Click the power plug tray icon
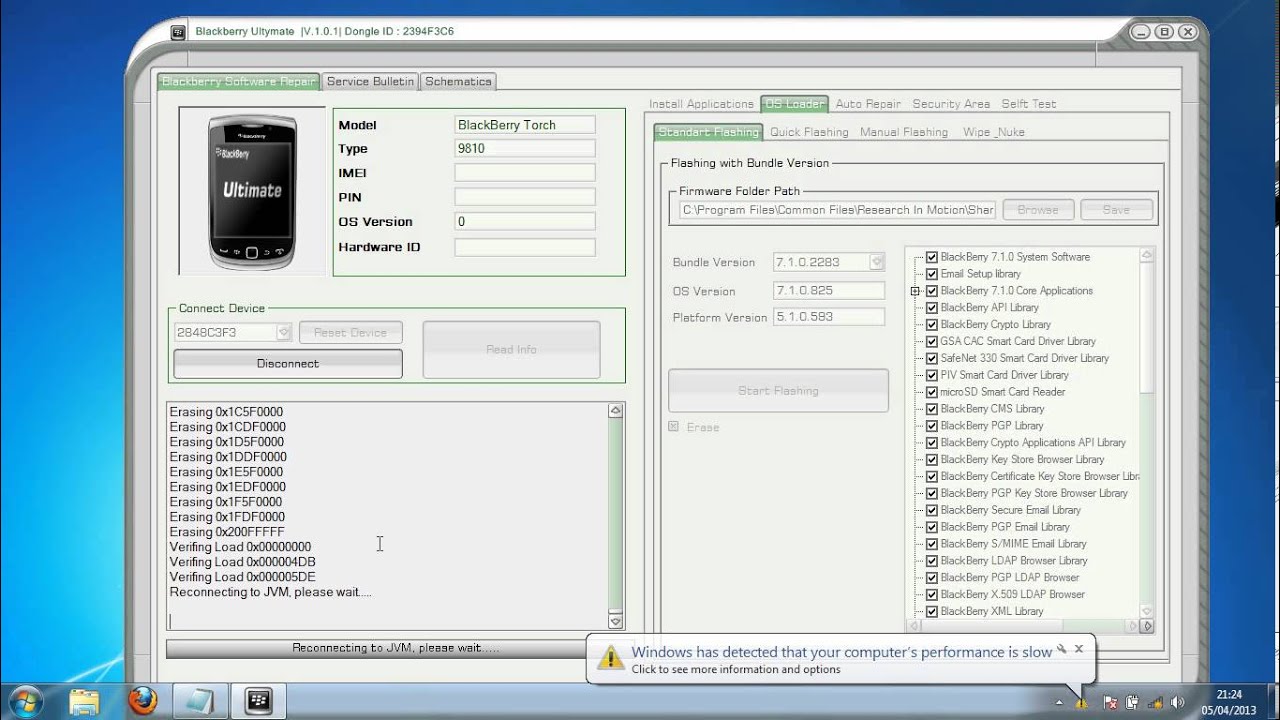Image resolution: width=1280 pixels, height=720 pixels. coord(1132,702)
